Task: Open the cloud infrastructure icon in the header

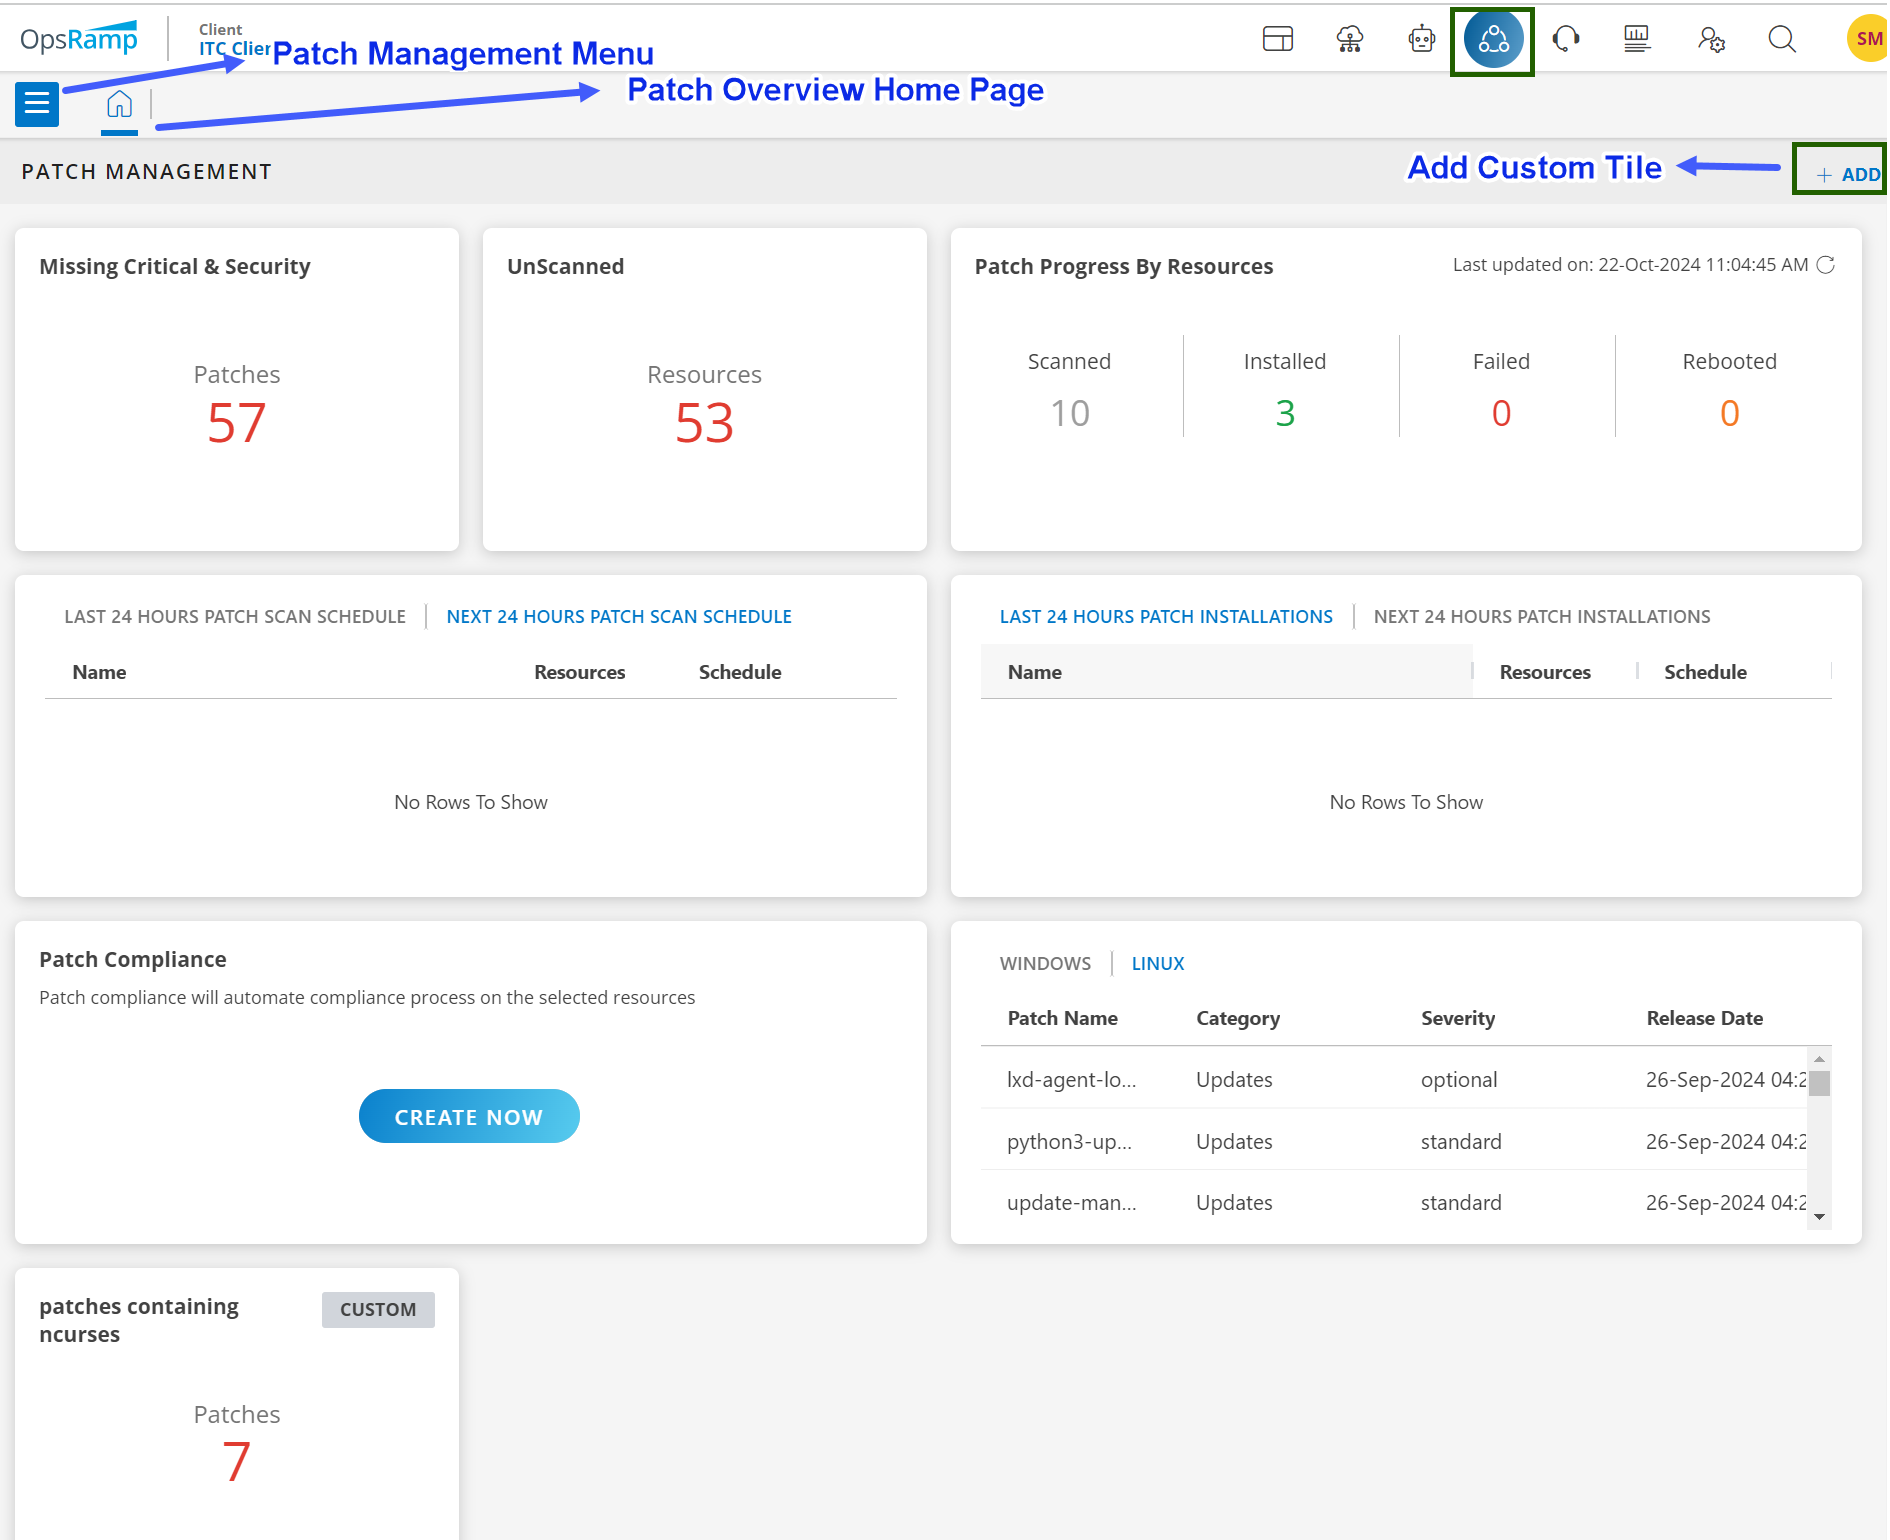Action: (x=1350, y=39)
